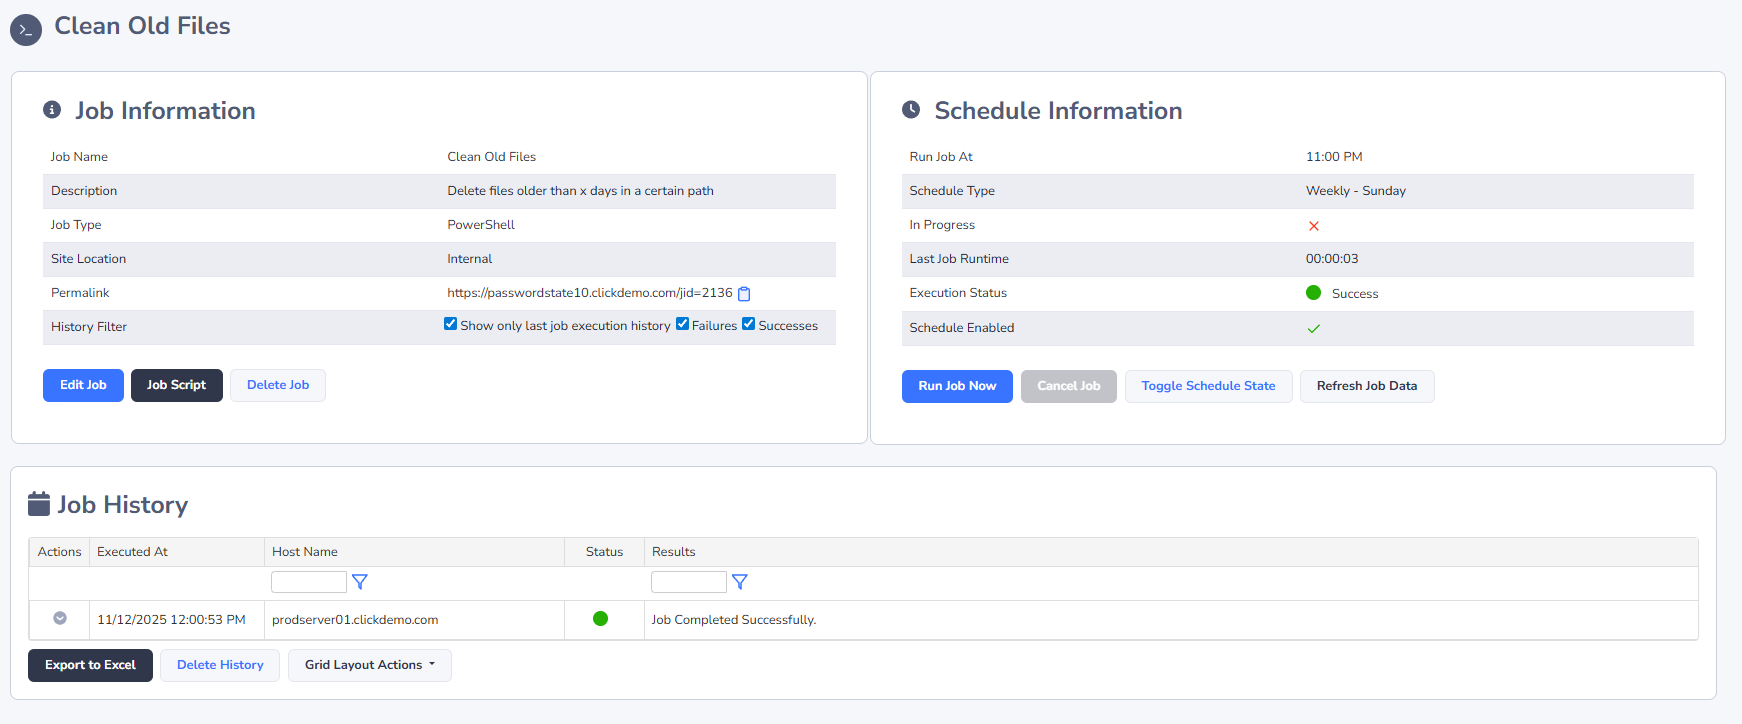1742x724 pixels.
Task: Sort the grid by Executed At column header
Action: click(x=132, y=552)
